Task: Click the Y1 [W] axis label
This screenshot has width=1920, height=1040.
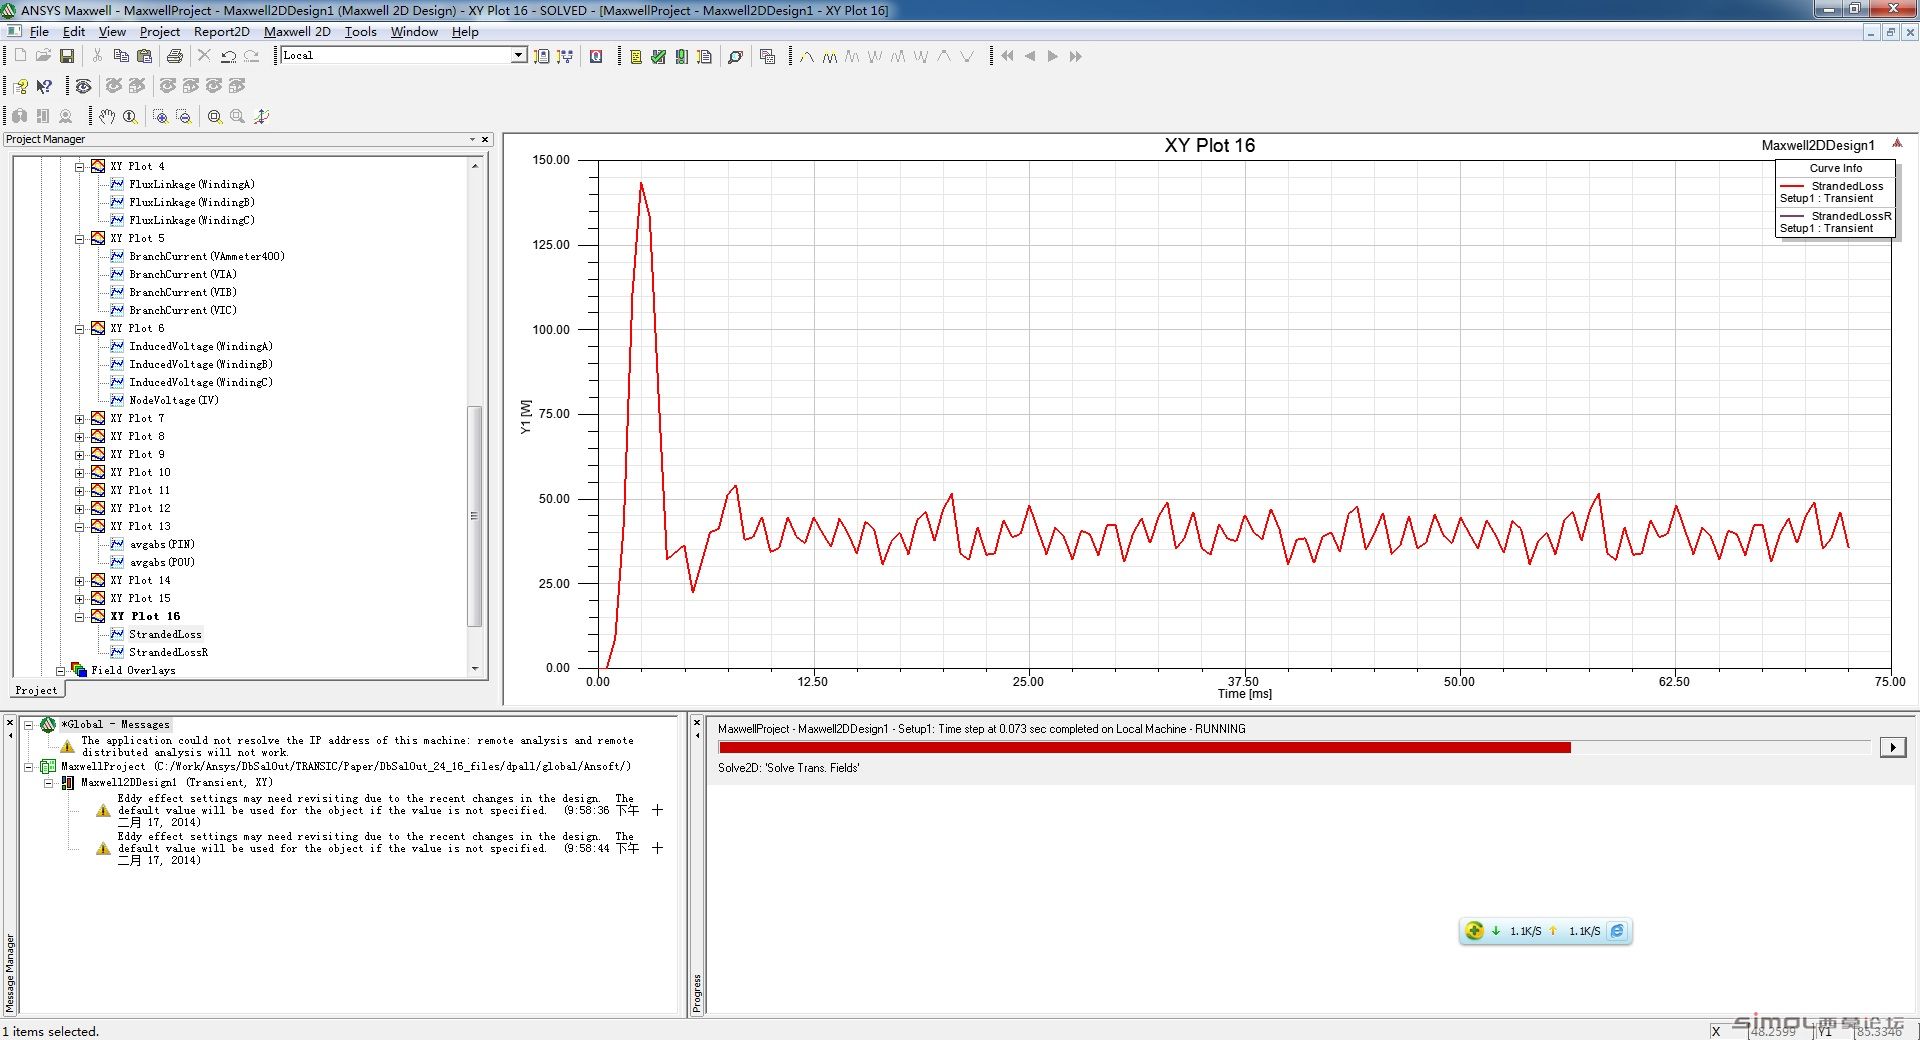Action: [x=526, y=416]
